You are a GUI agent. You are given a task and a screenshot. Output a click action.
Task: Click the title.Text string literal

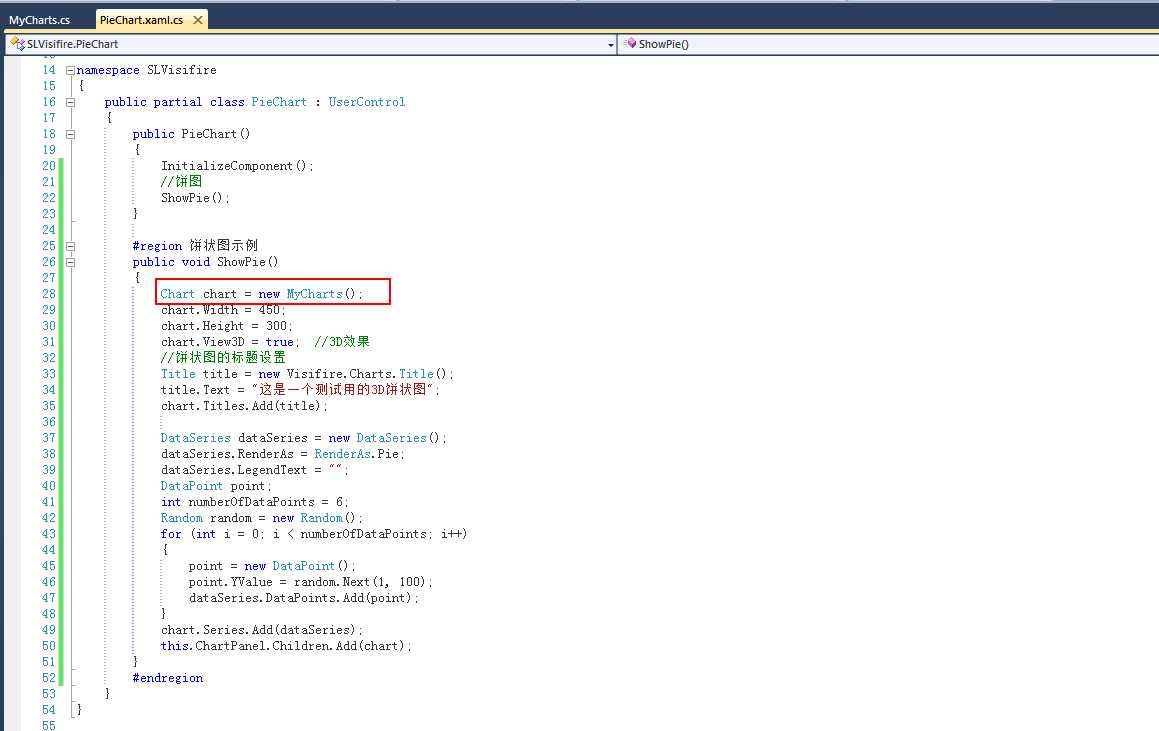click(345, 390)
